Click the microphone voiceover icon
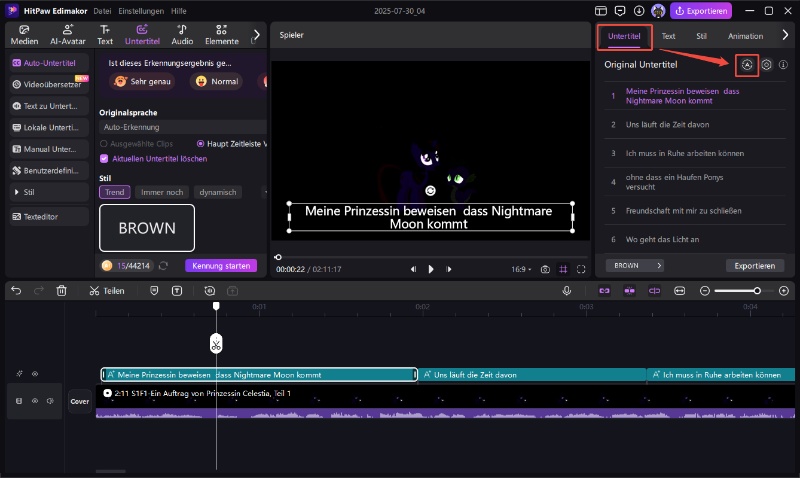 pos(566,291)
